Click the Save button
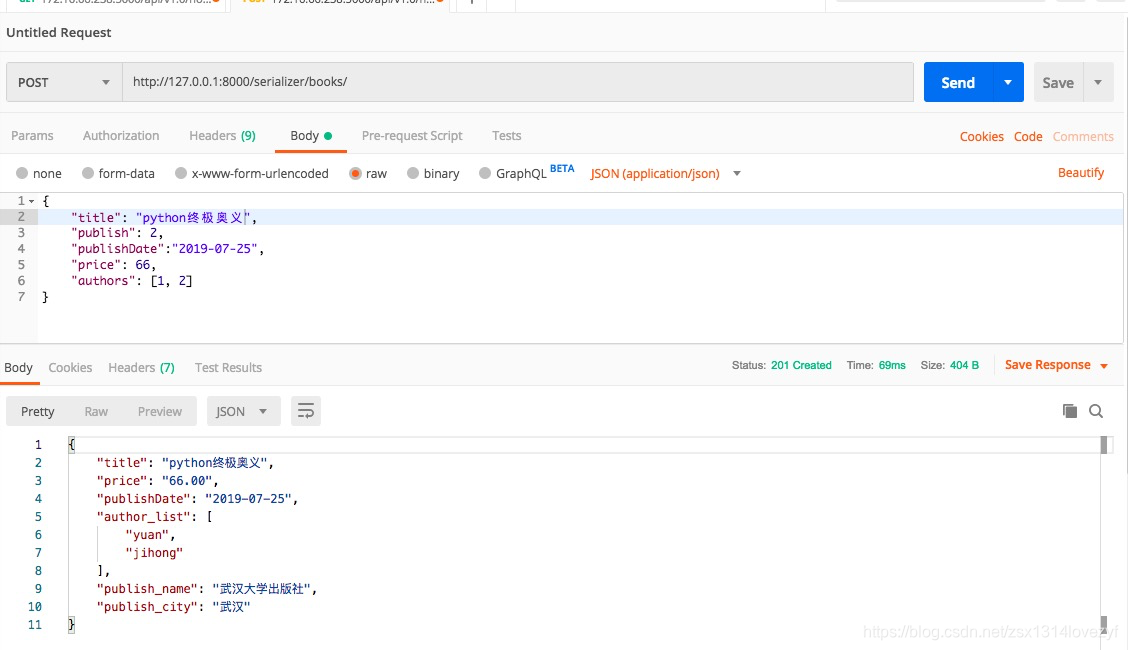 pos(1058,83)
